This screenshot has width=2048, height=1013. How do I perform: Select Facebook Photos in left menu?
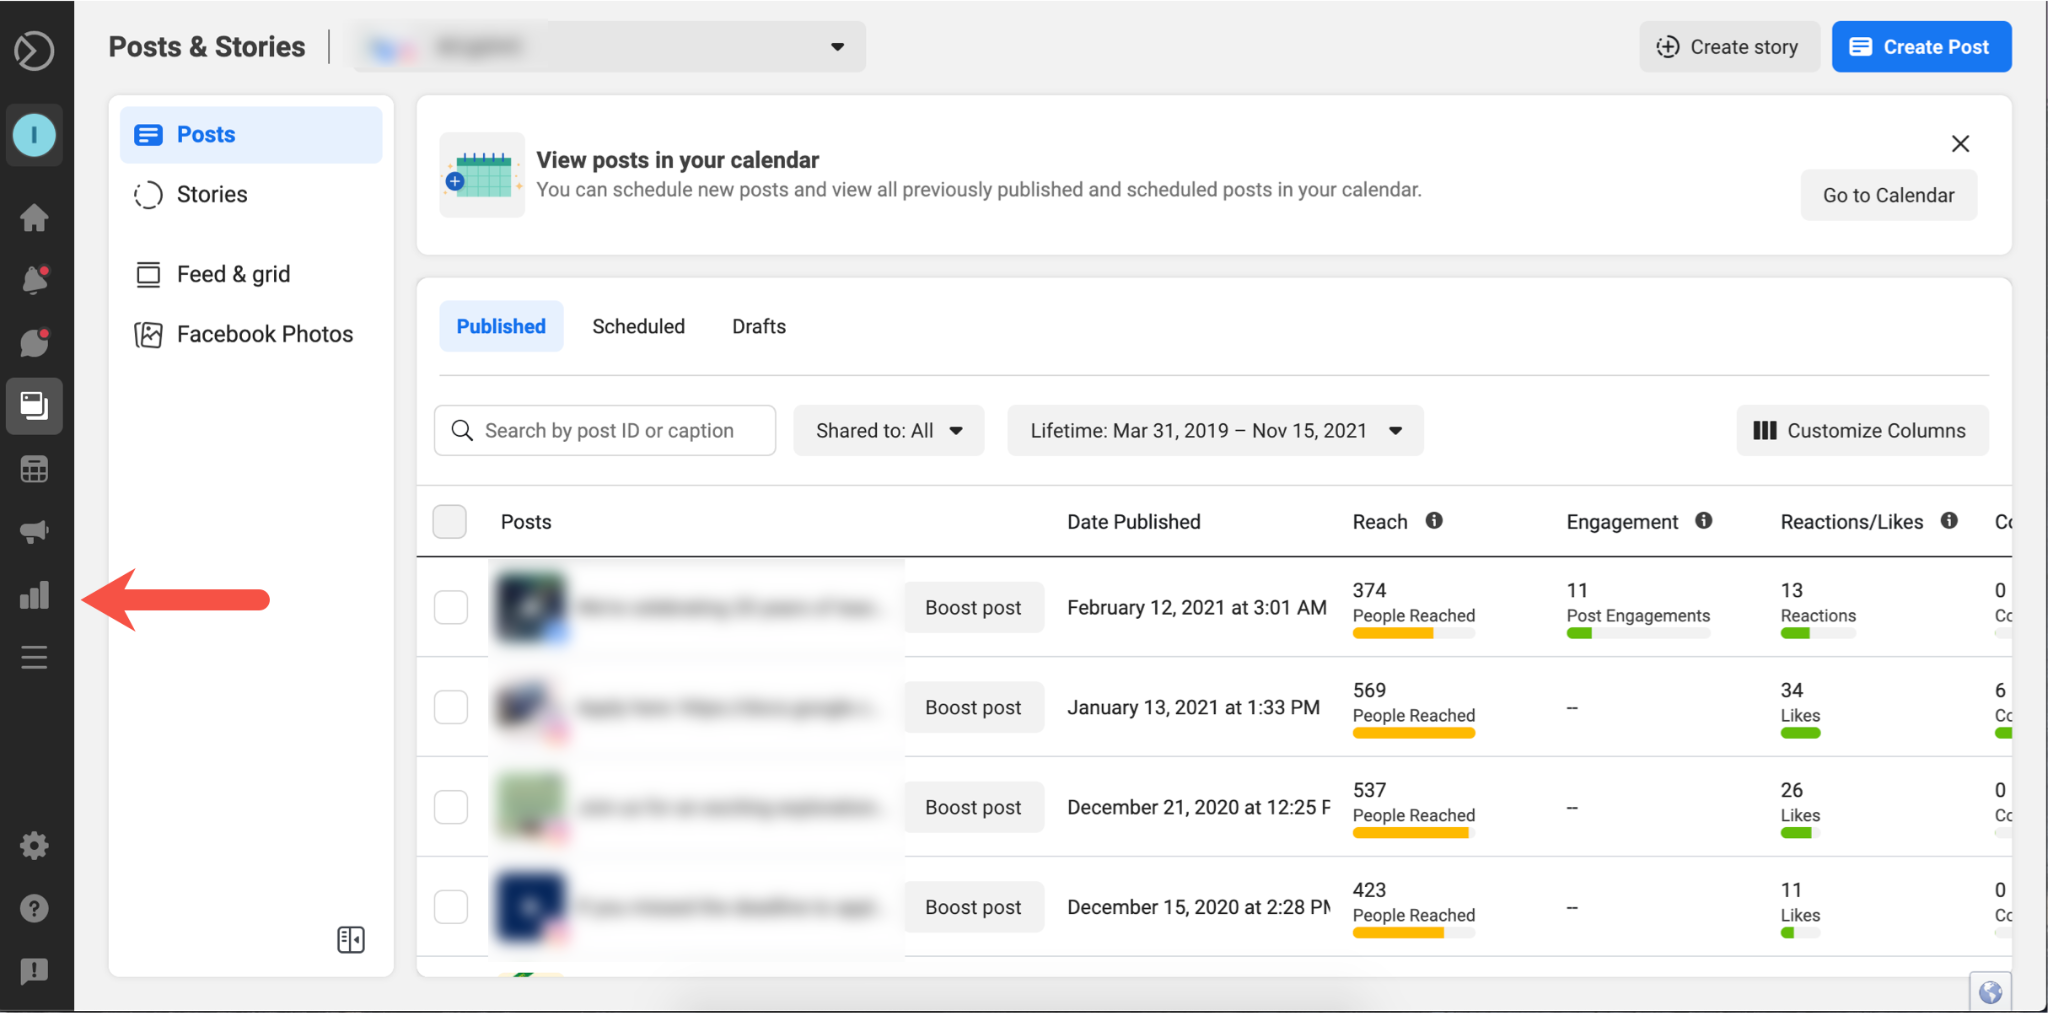251,334
